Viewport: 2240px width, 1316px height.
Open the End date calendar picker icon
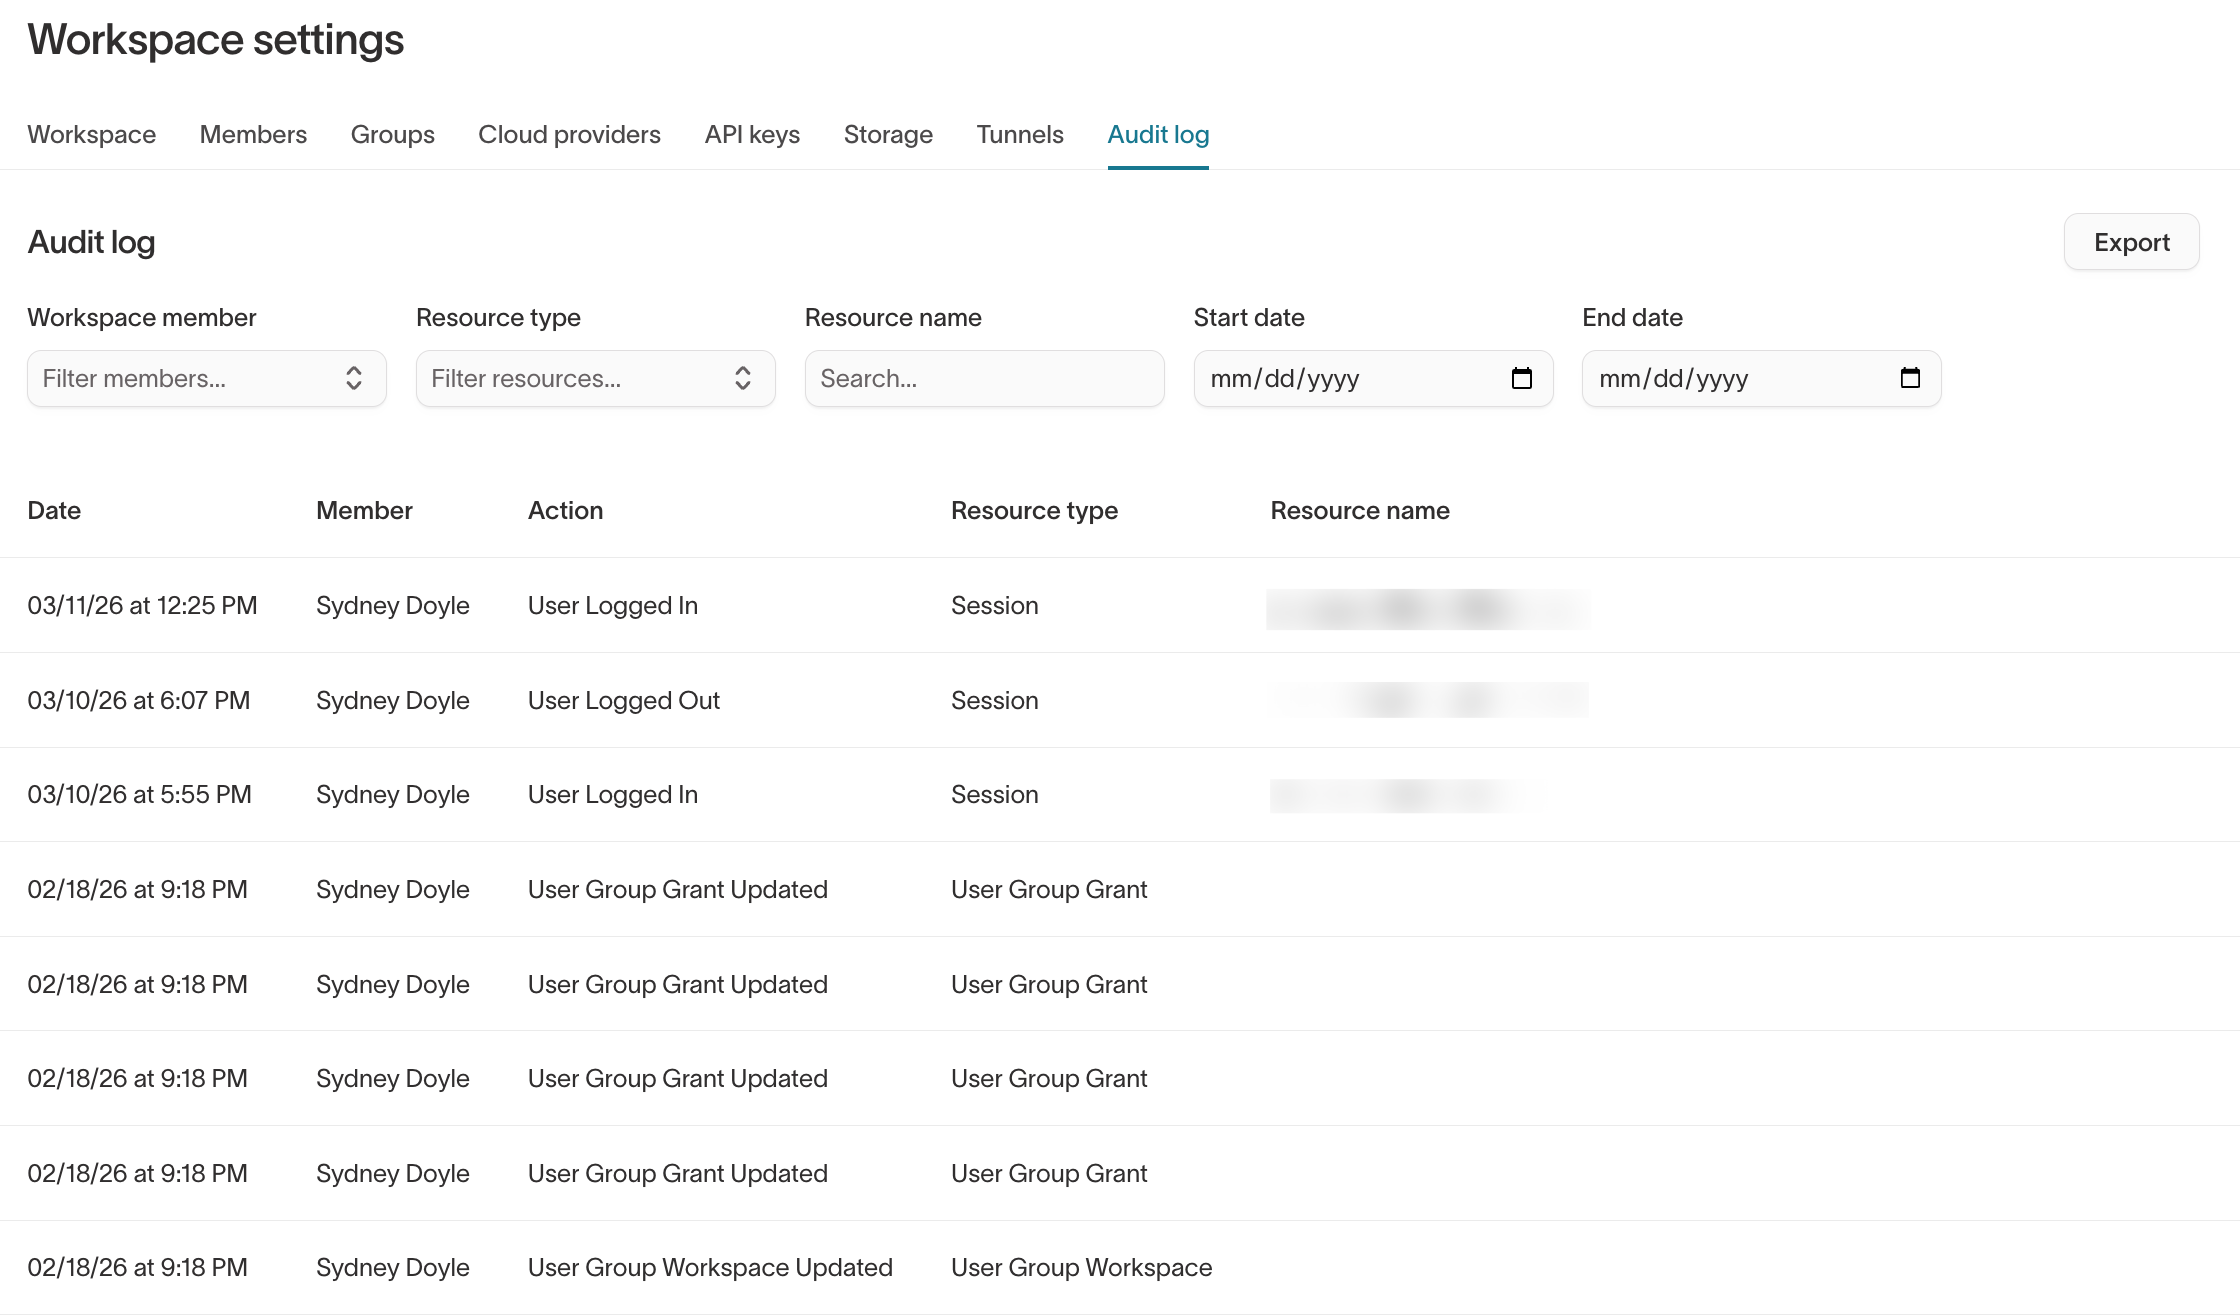pos(1910,378)
